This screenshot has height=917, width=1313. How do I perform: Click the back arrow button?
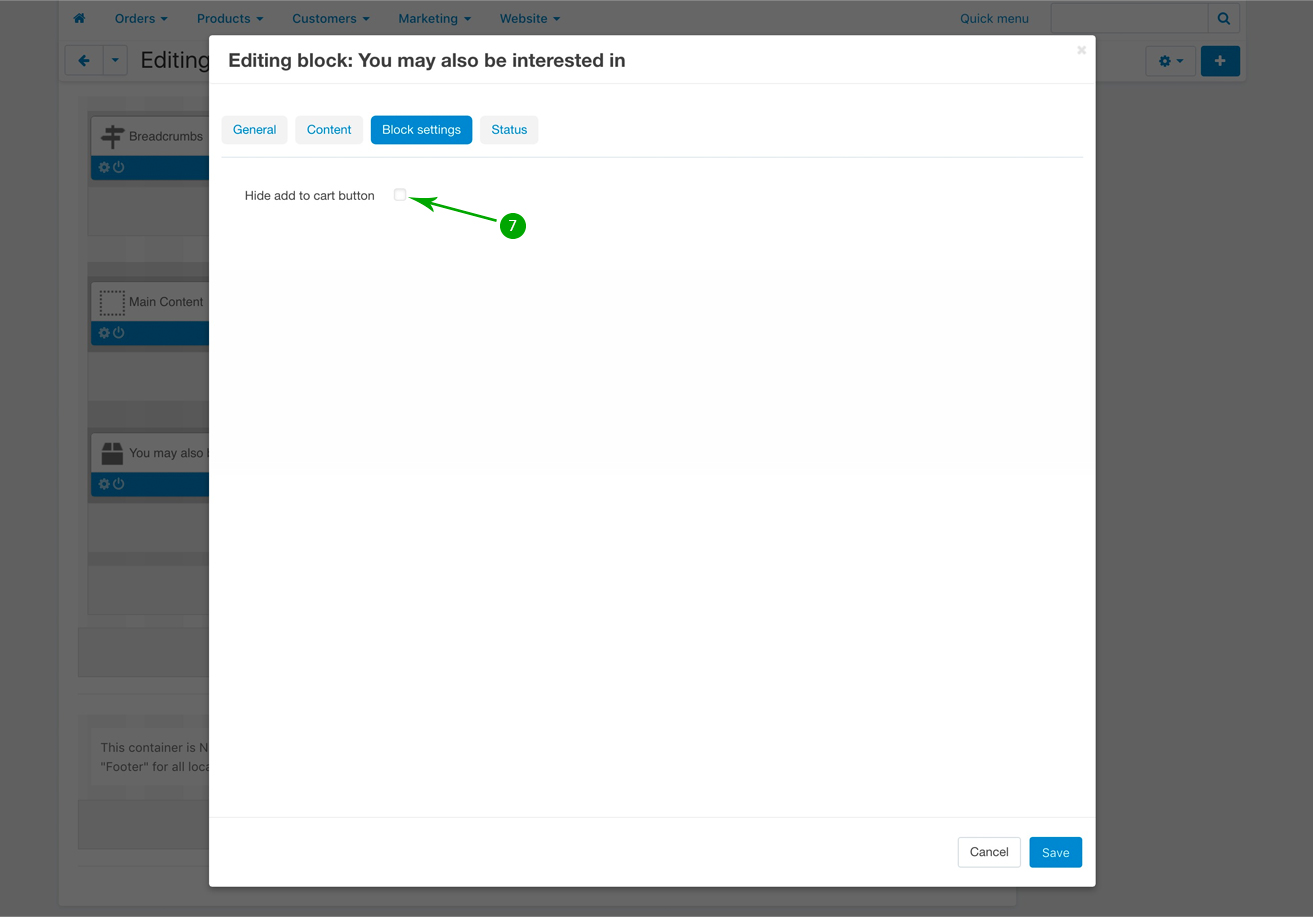(x=84, y=61)
